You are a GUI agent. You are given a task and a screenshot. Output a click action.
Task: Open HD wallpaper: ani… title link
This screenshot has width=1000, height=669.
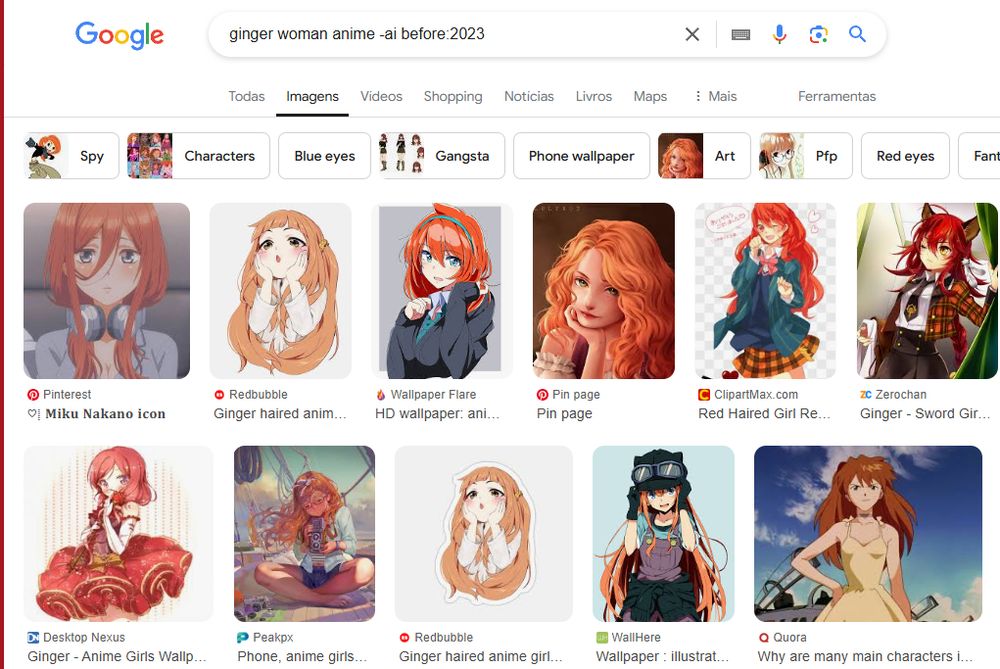(x=438, y=414)
